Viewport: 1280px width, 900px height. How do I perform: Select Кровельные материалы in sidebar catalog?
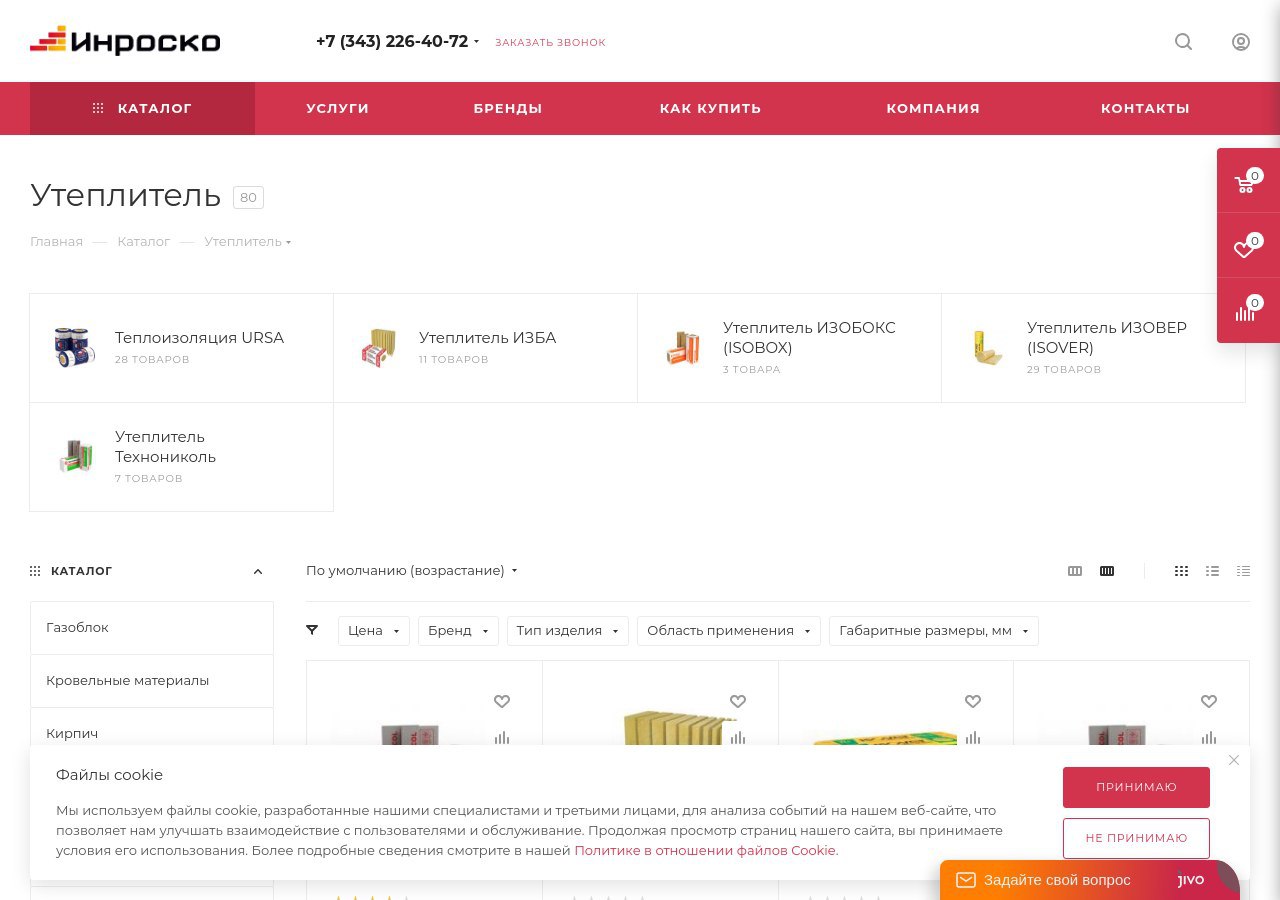click(152, 681)
